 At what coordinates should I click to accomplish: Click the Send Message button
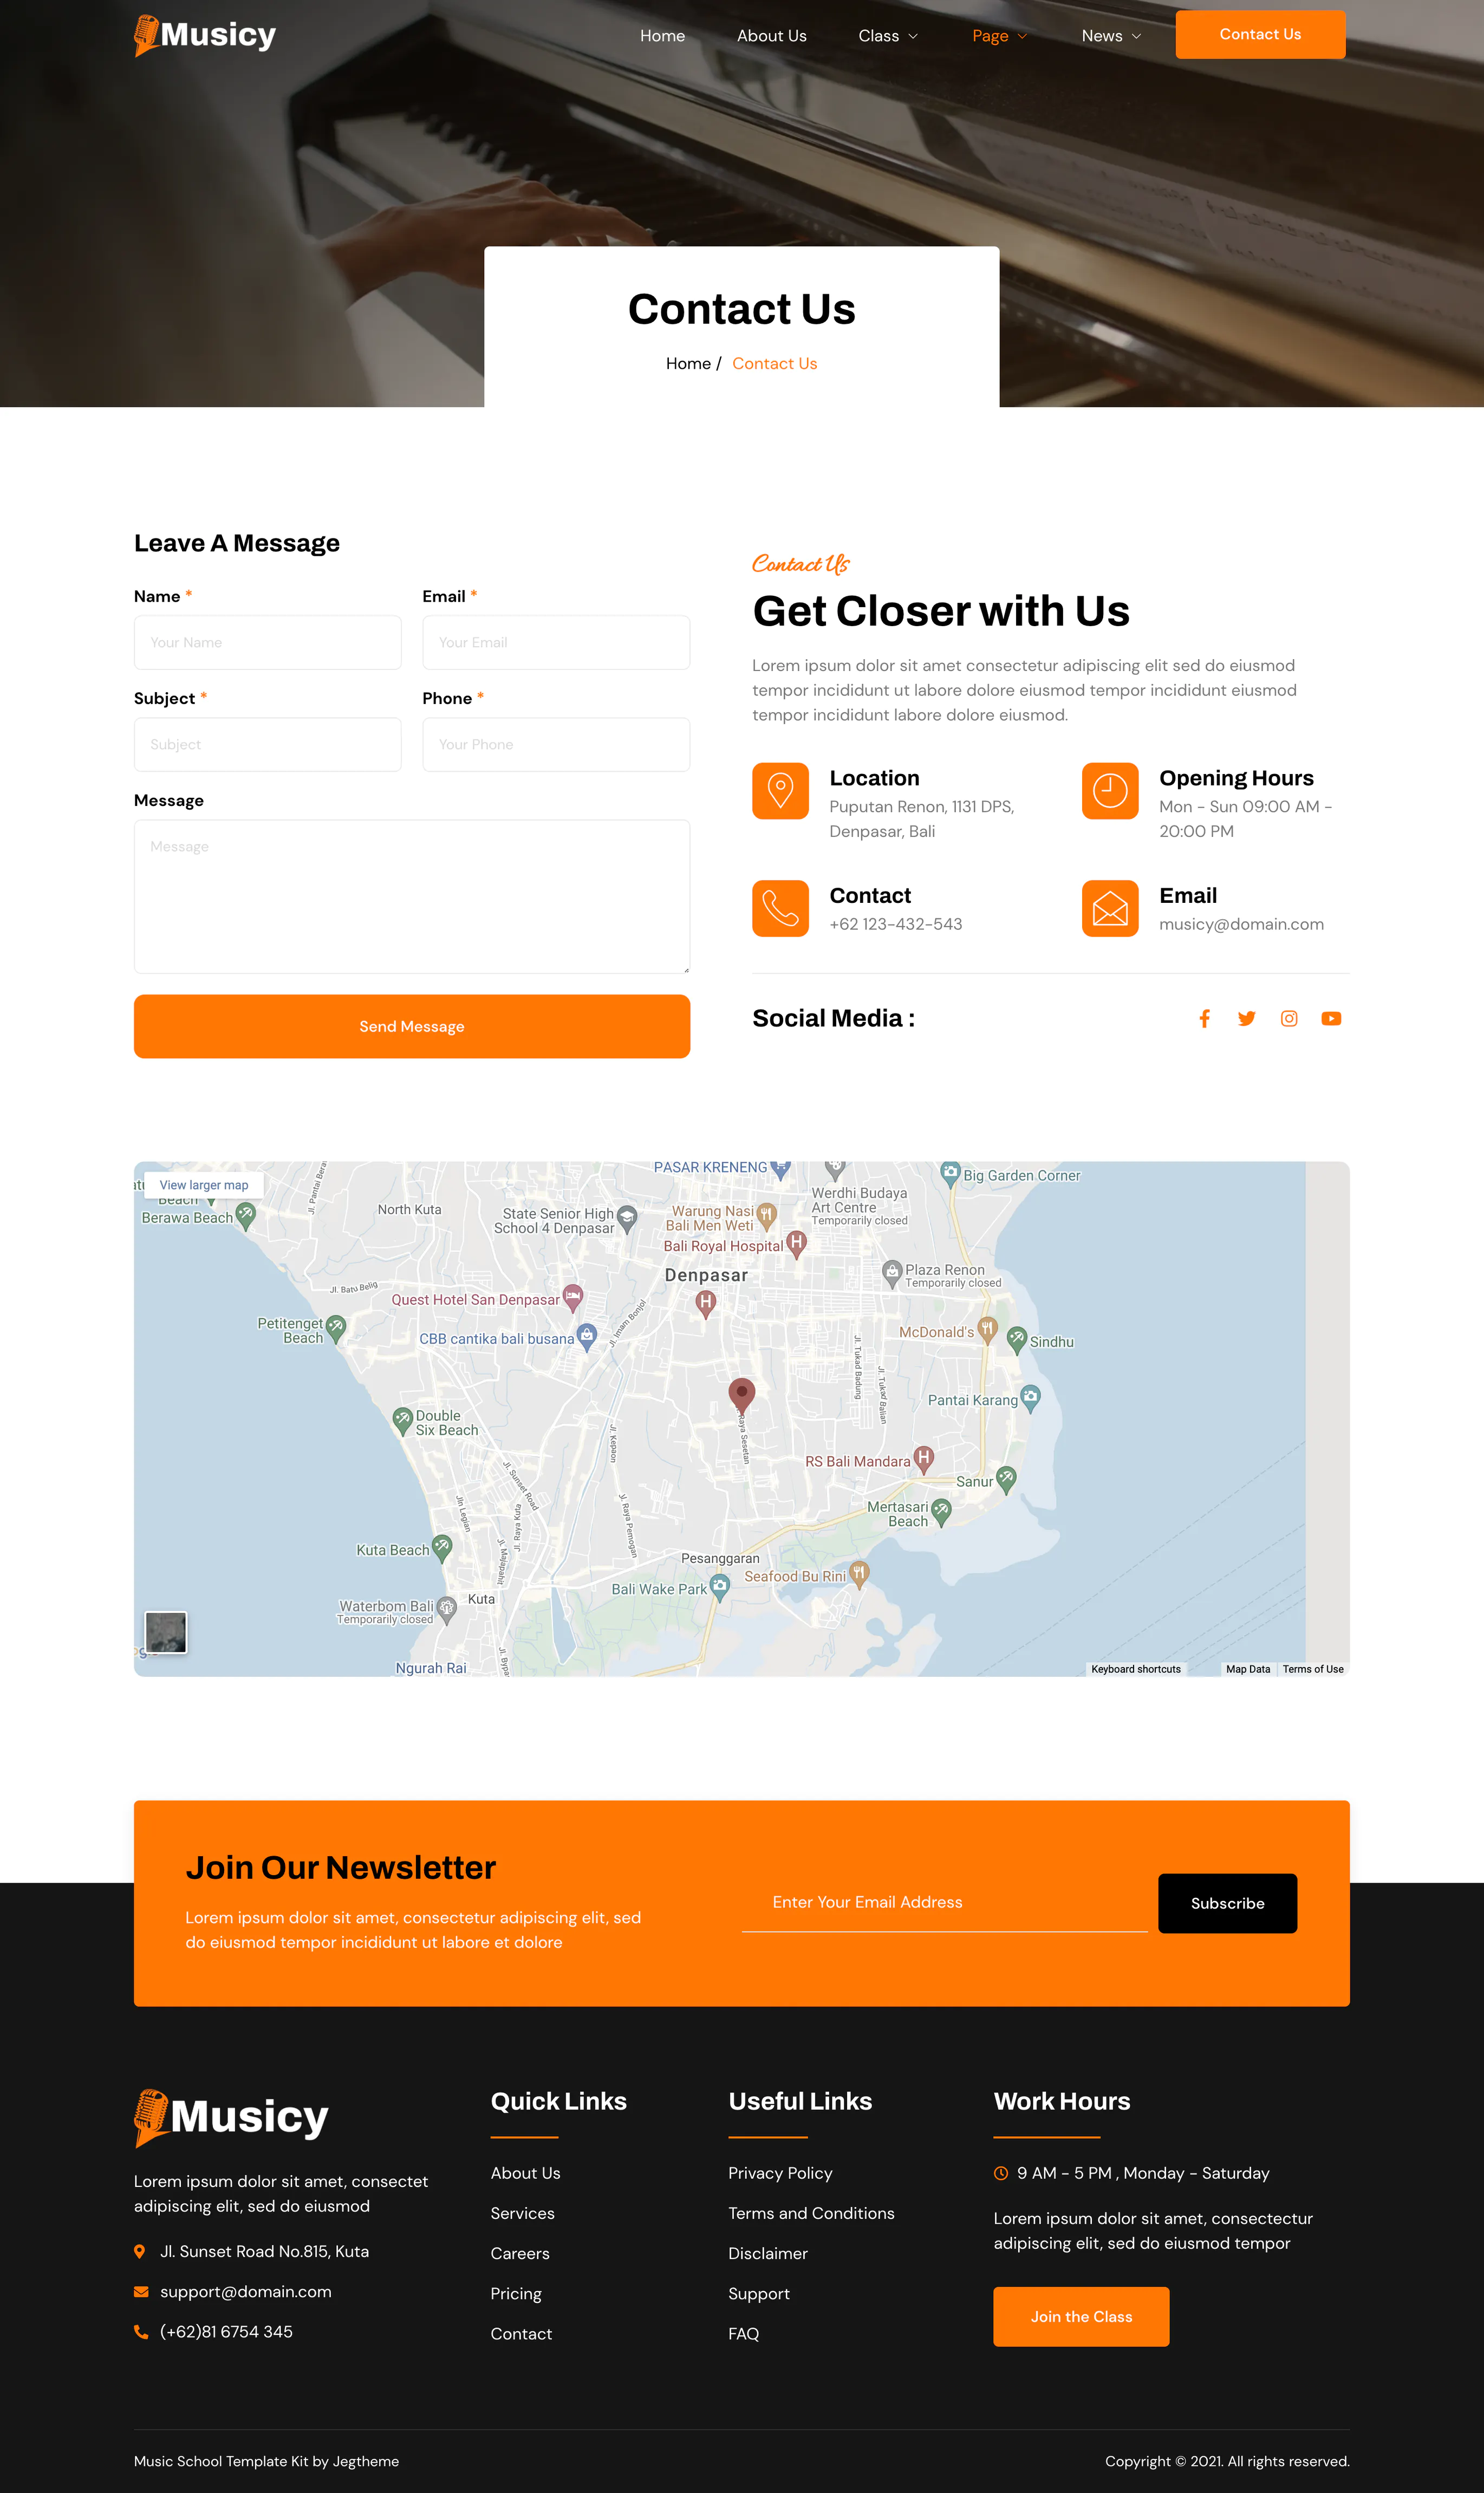[412, 1026]
